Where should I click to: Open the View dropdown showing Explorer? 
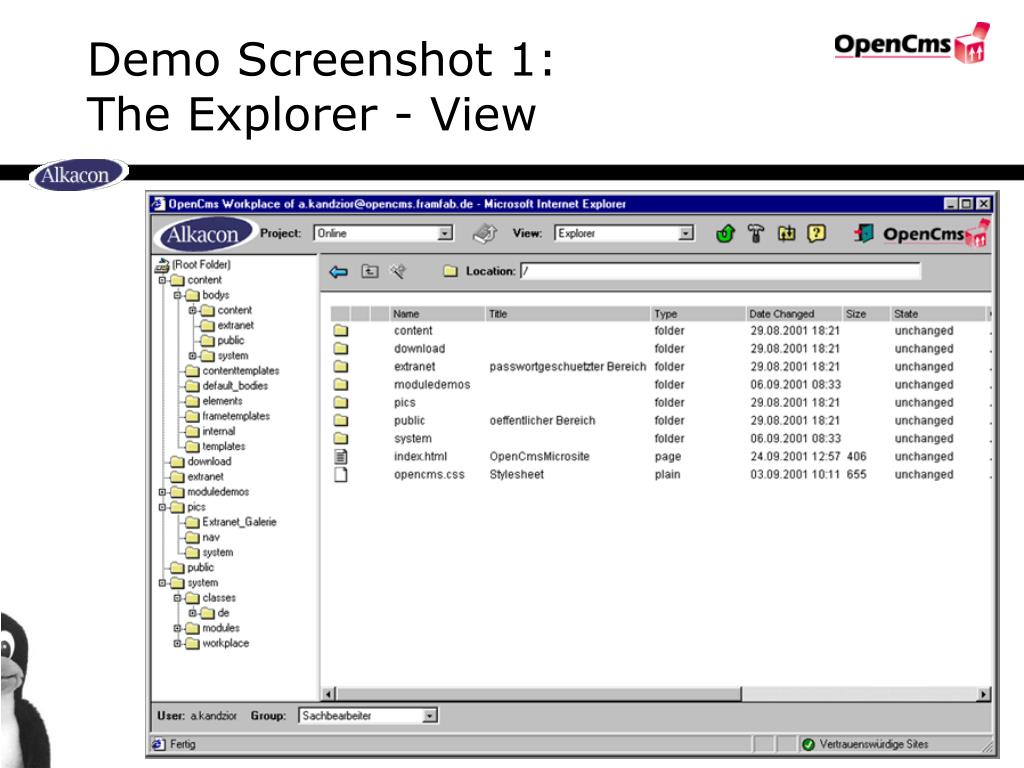click(x=624, y=233)
